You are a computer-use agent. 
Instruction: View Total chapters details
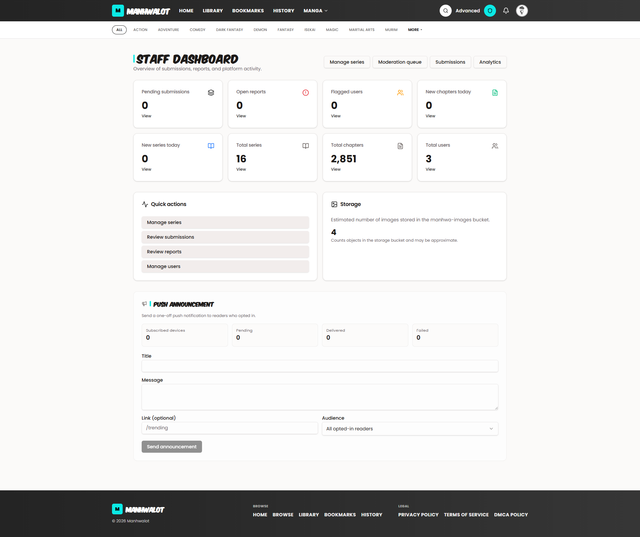point(336,169)
